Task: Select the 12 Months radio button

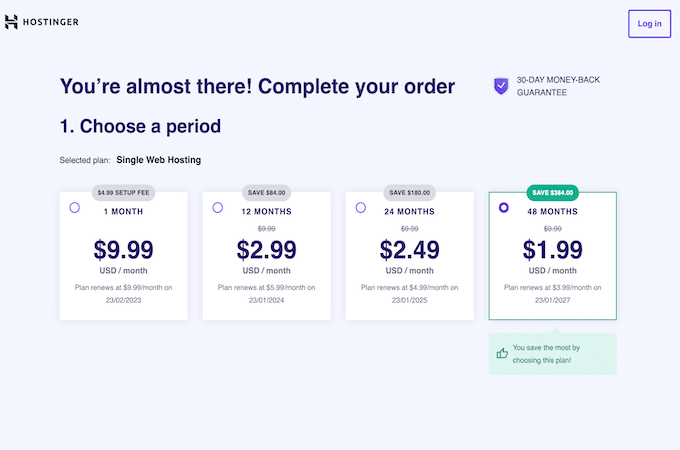Action: 218,208
